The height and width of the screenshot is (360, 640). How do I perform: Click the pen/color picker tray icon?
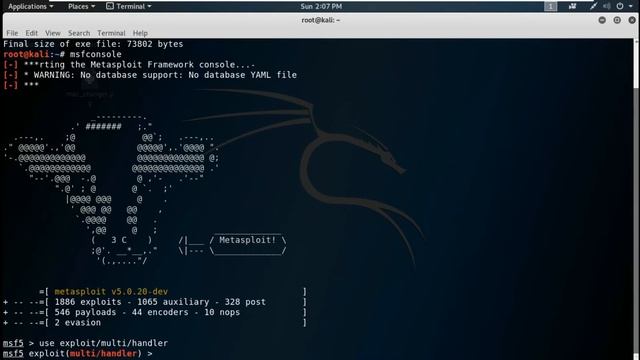(593, 6)
